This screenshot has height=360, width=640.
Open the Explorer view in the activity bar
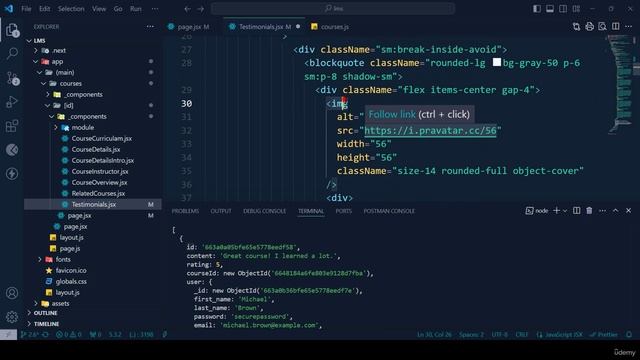click(x=12, y=30)
